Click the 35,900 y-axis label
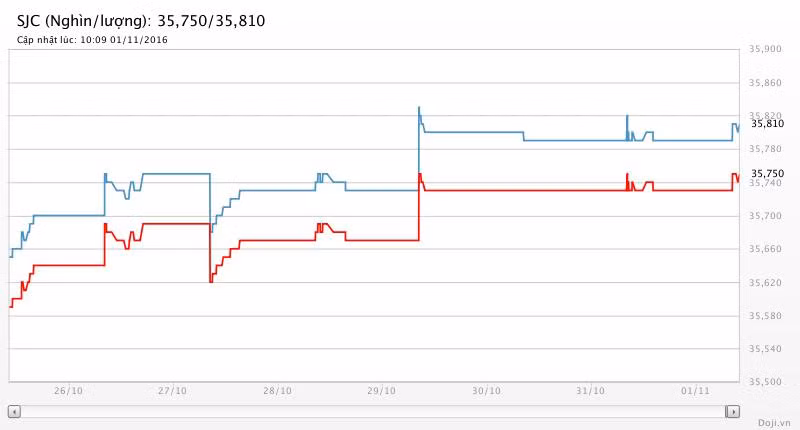This screenshot has width=800, height=430. [765, 49]
